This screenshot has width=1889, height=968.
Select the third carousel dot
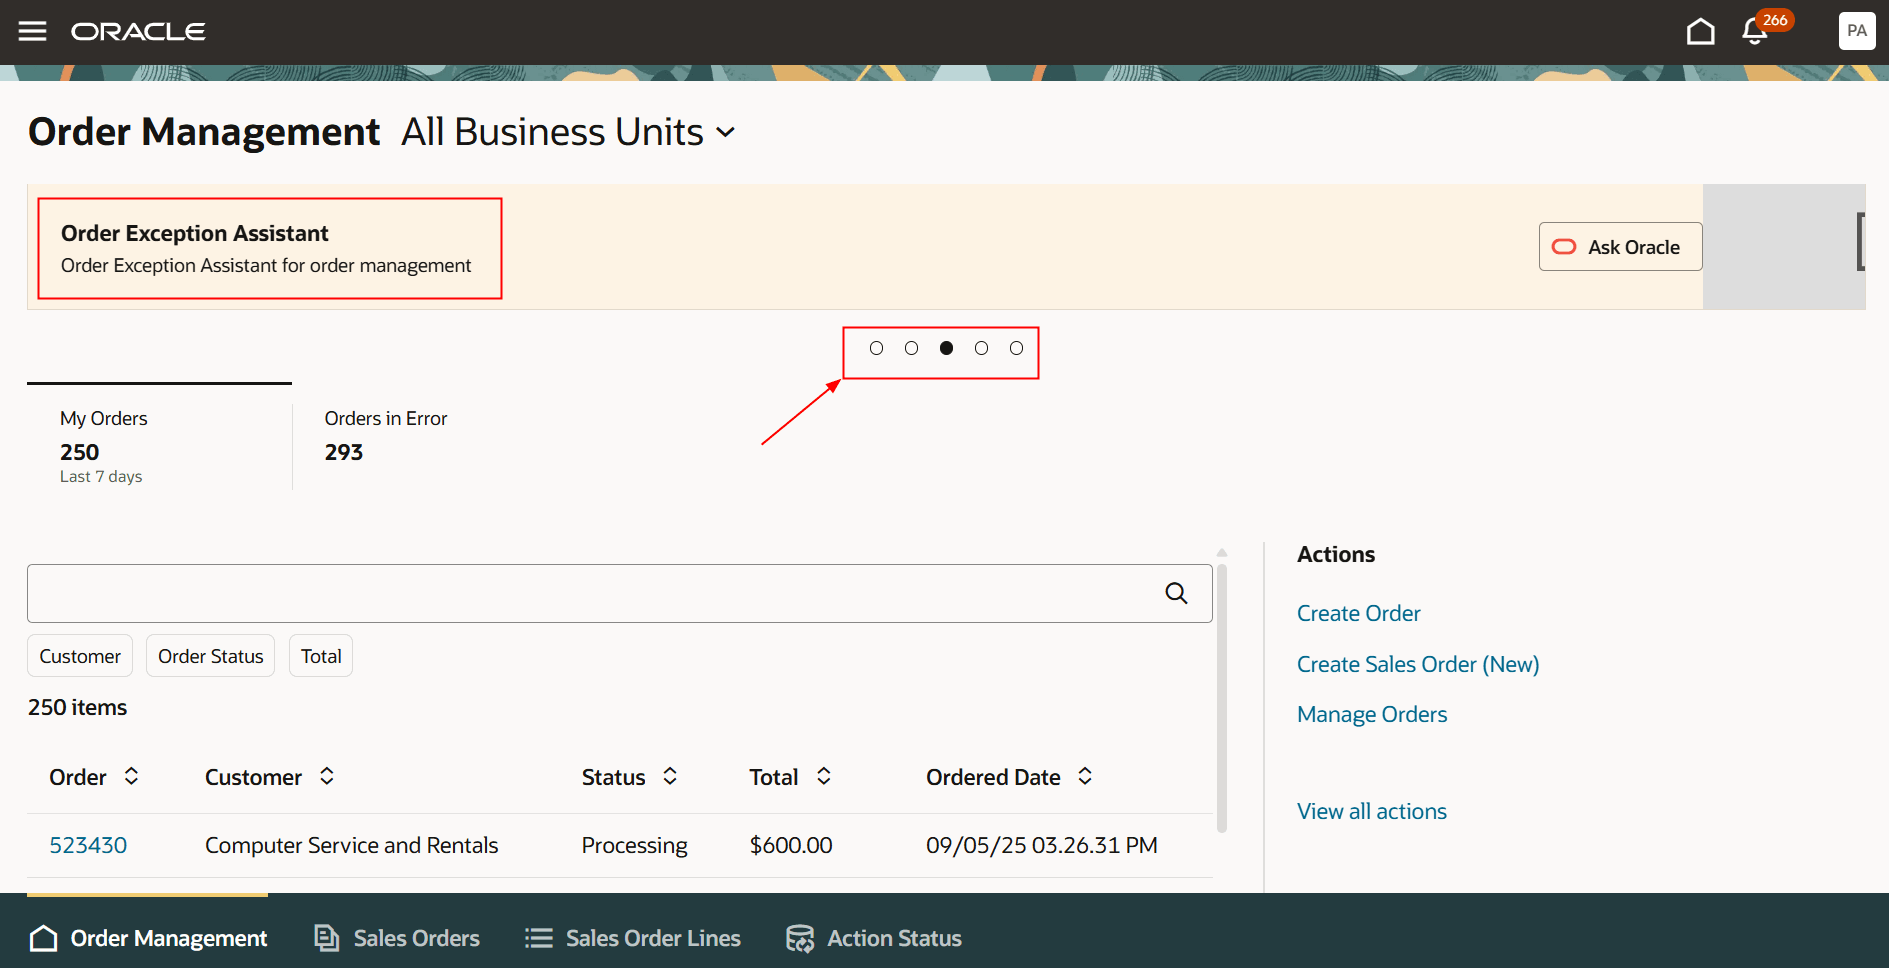click(946, 348)
